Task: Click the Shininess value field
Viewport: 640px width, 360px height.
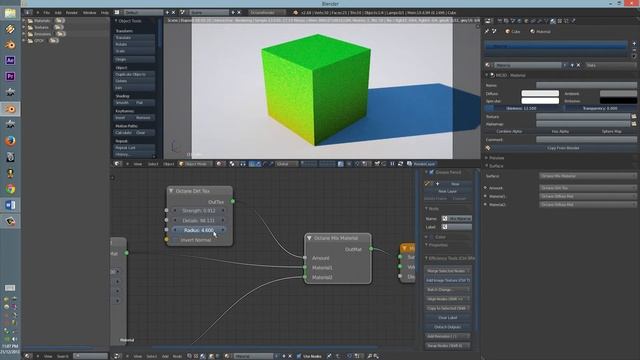Action: click(524, 109)
